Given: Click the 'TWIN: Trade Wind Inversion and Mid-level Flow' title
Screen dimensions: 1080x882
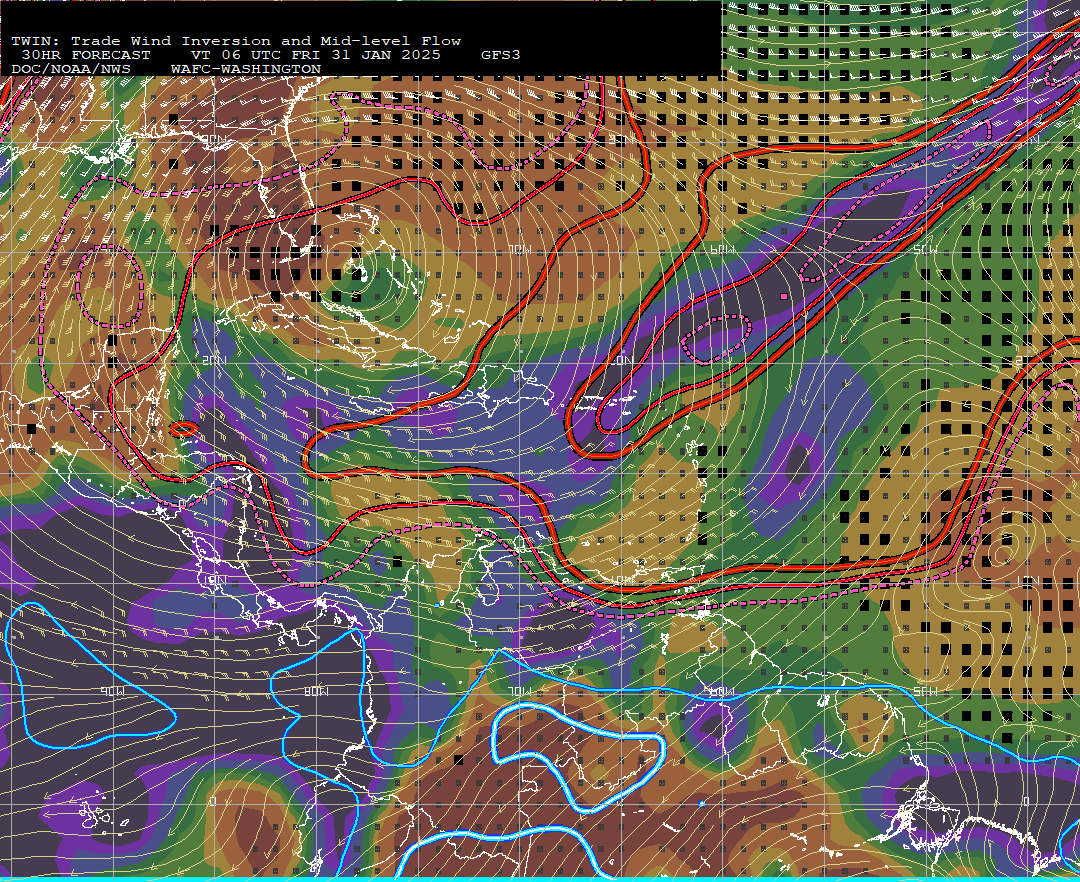Looking at the screenshot, I should pos(236,41).
